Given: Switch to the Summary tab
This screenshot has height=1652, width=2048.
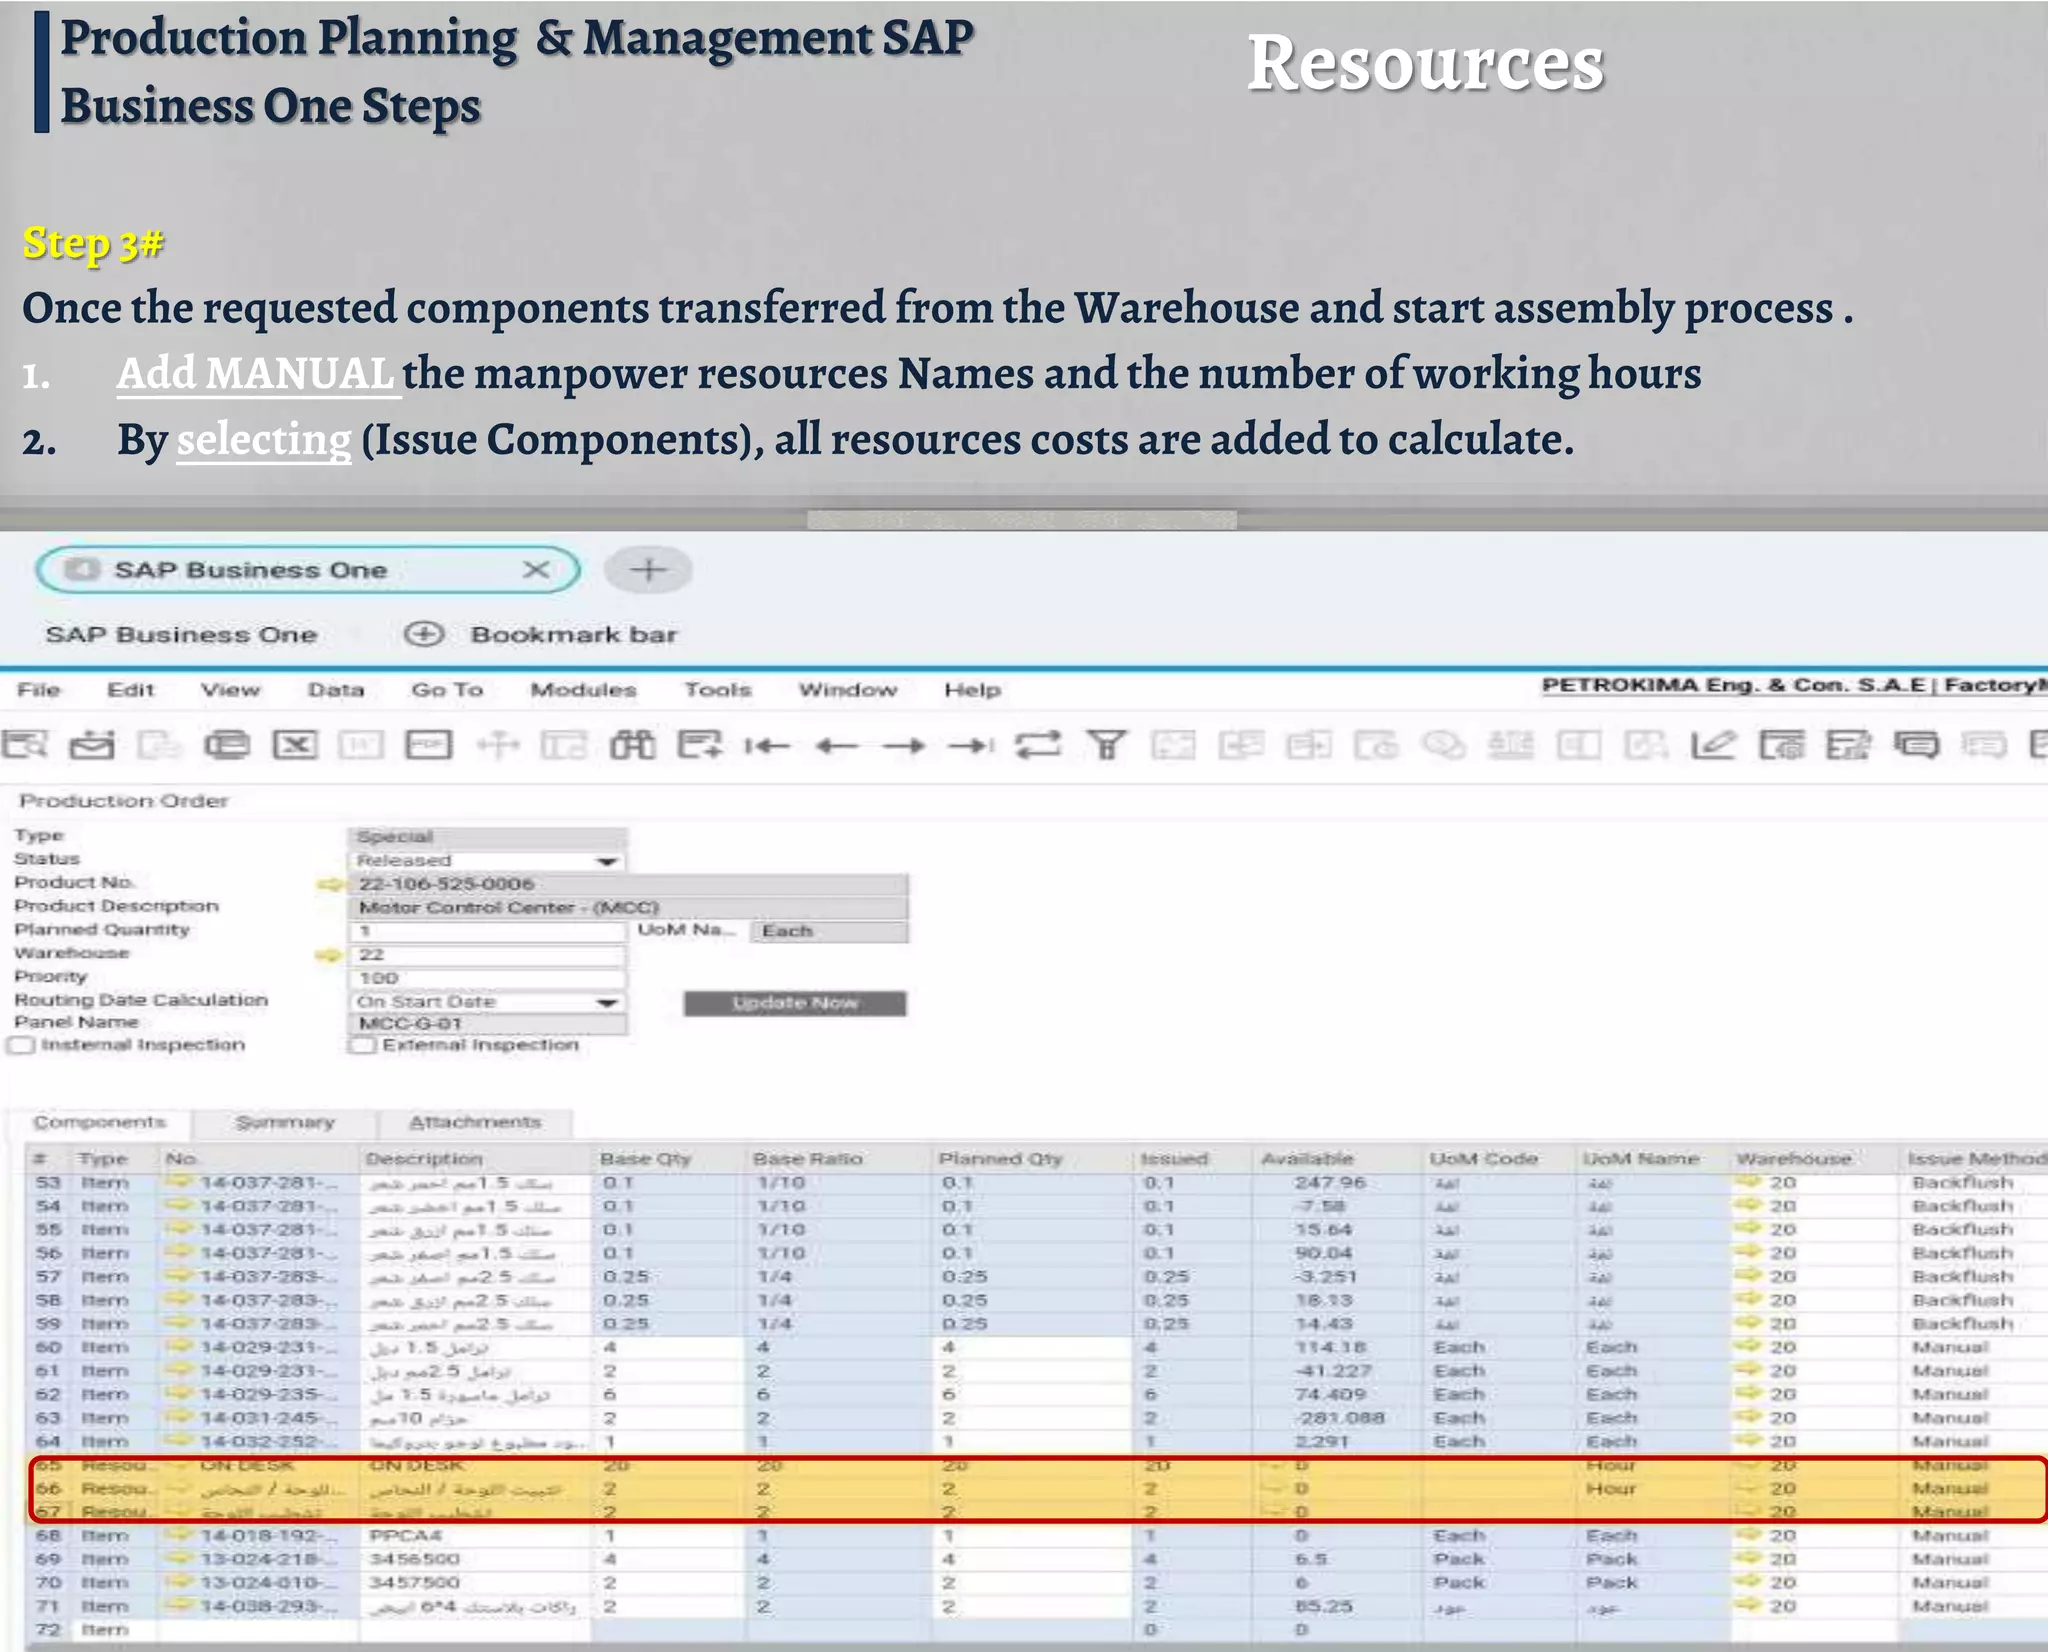Looking at the screenshot, I should pos(285,1123).
